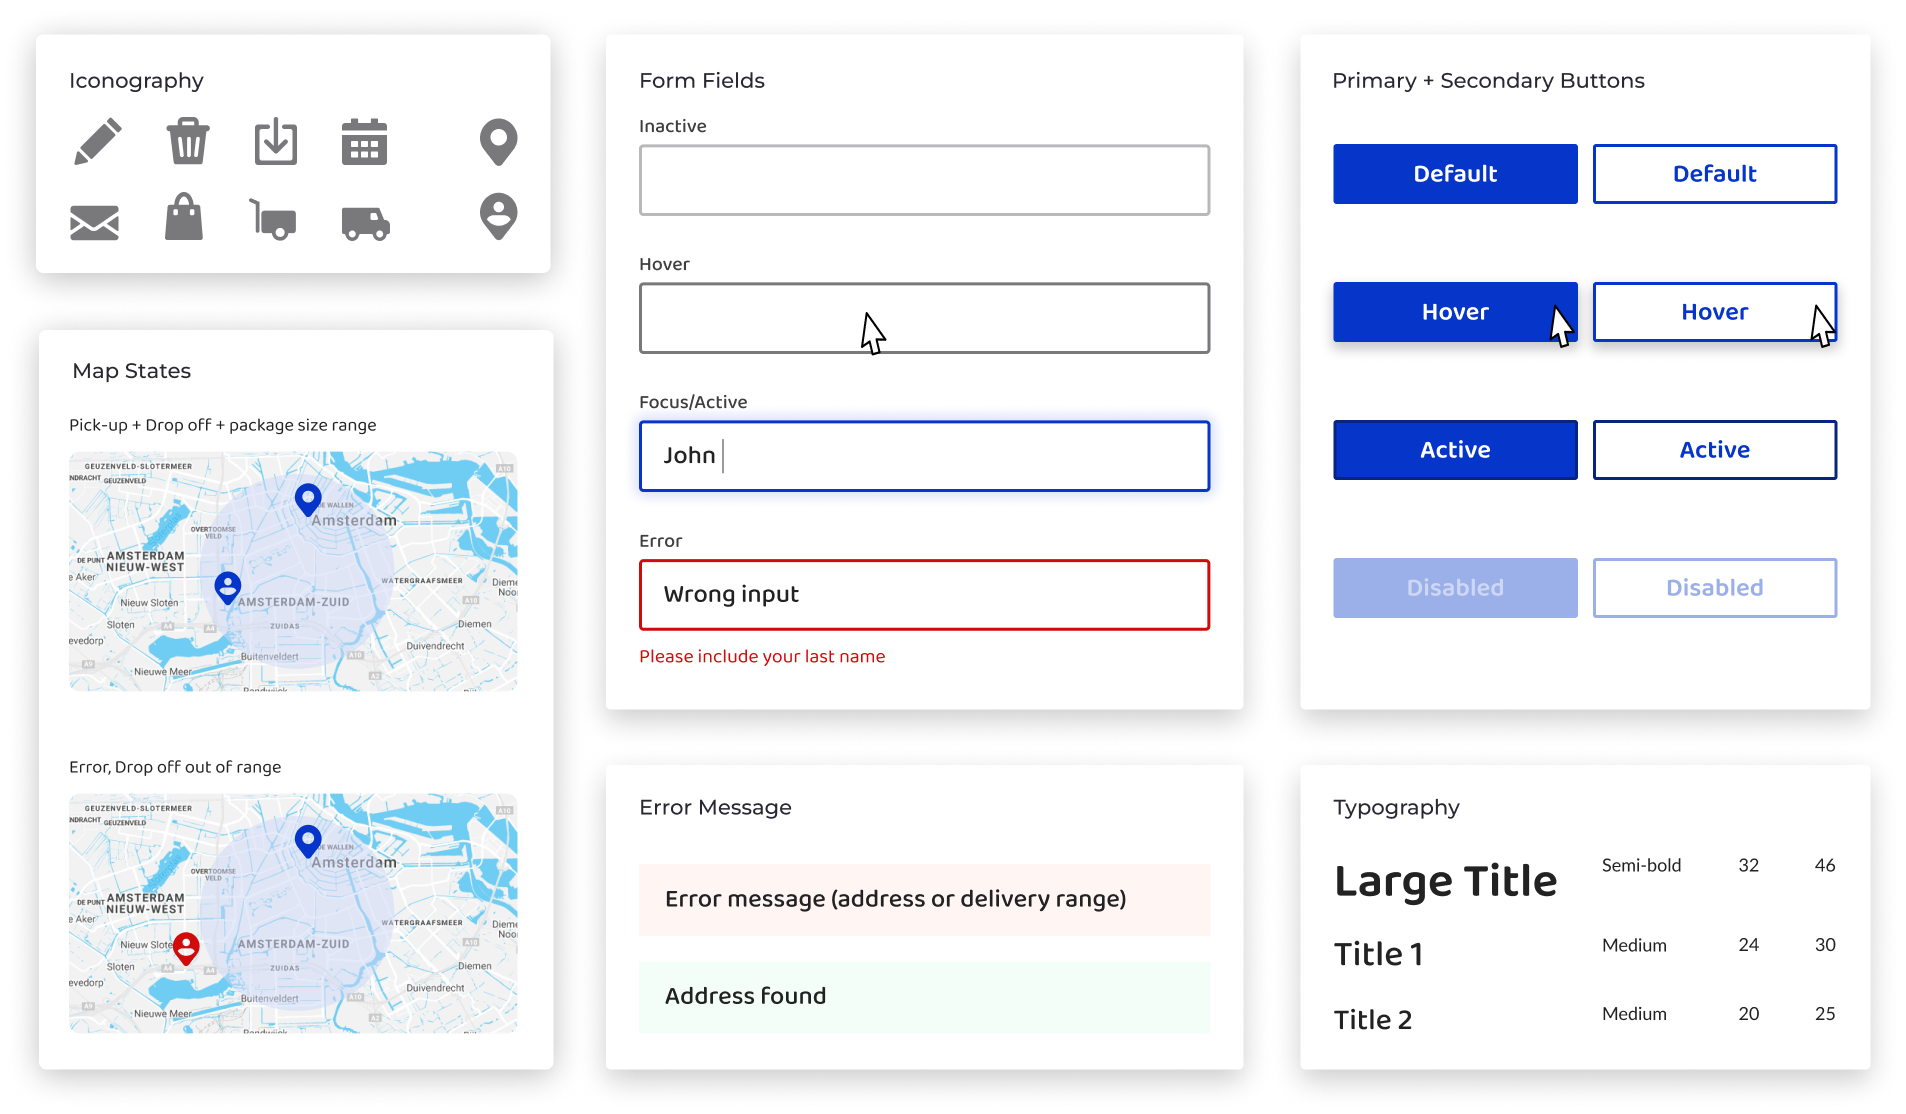Click the Hover state text field

[x=924, y=318]
